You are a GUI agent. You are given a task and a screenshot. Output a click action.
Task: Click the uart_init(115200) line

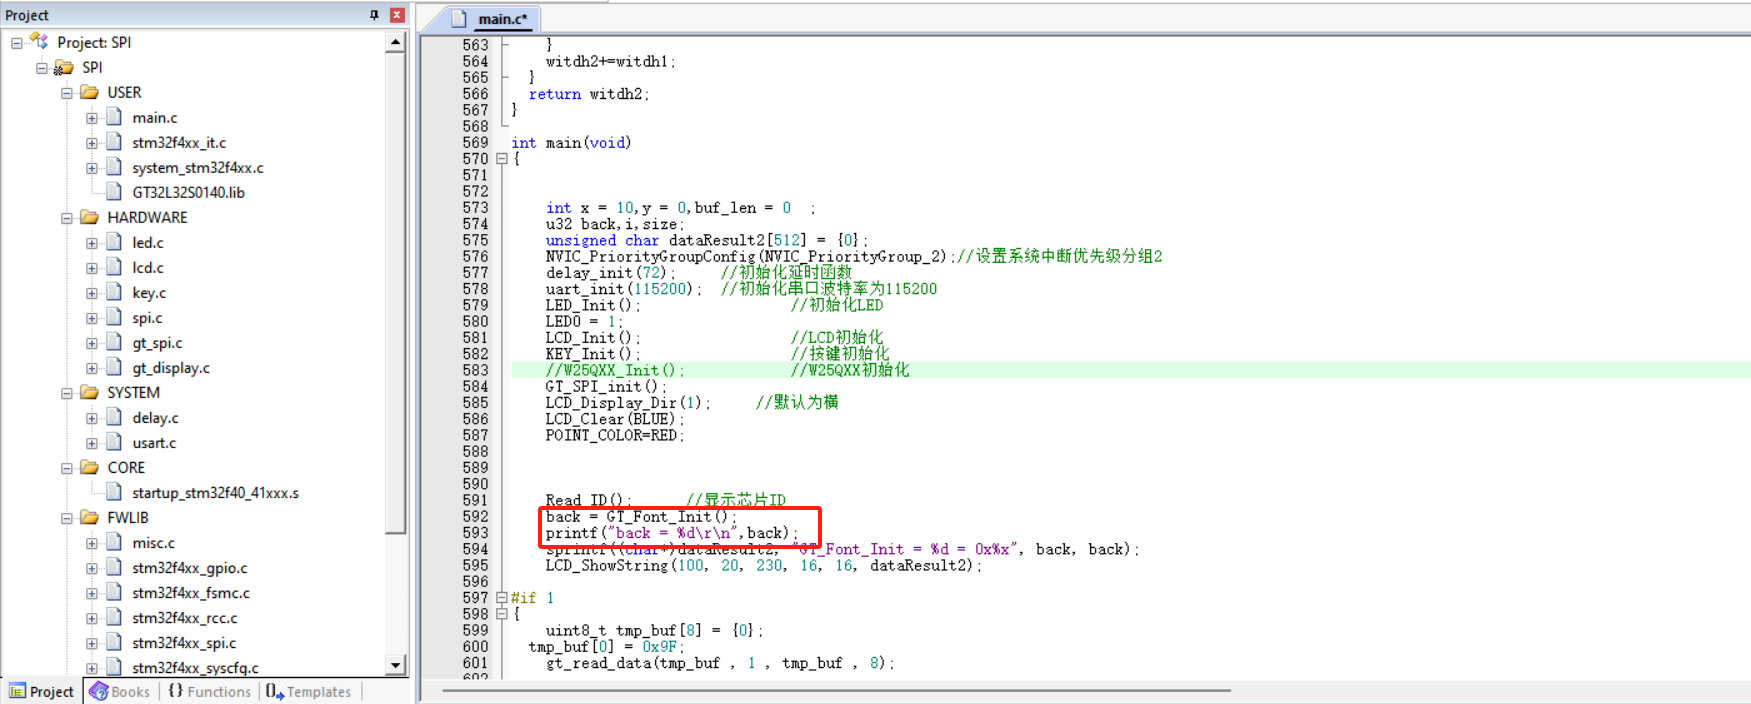[x=624, y=289]
